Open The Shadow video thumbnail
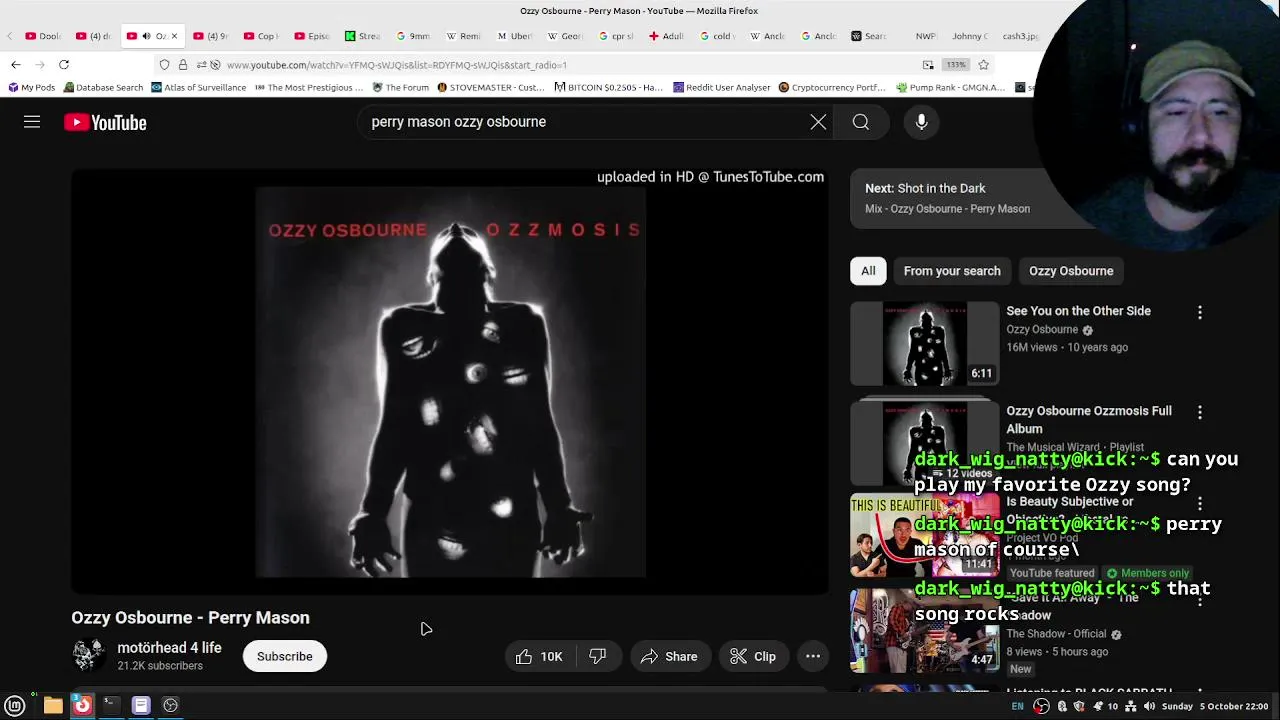 925,630
